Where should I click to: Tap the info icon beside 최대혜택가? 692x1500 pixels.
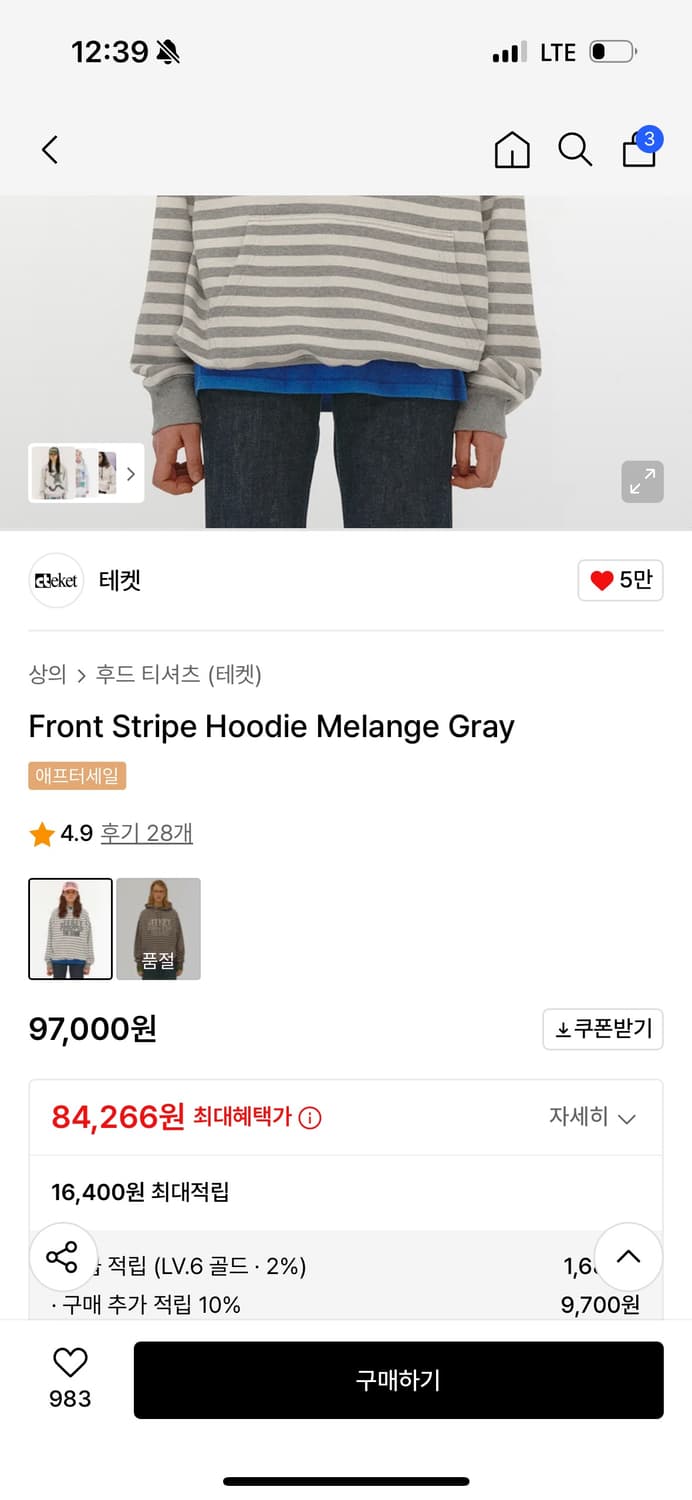point(310,1118)
